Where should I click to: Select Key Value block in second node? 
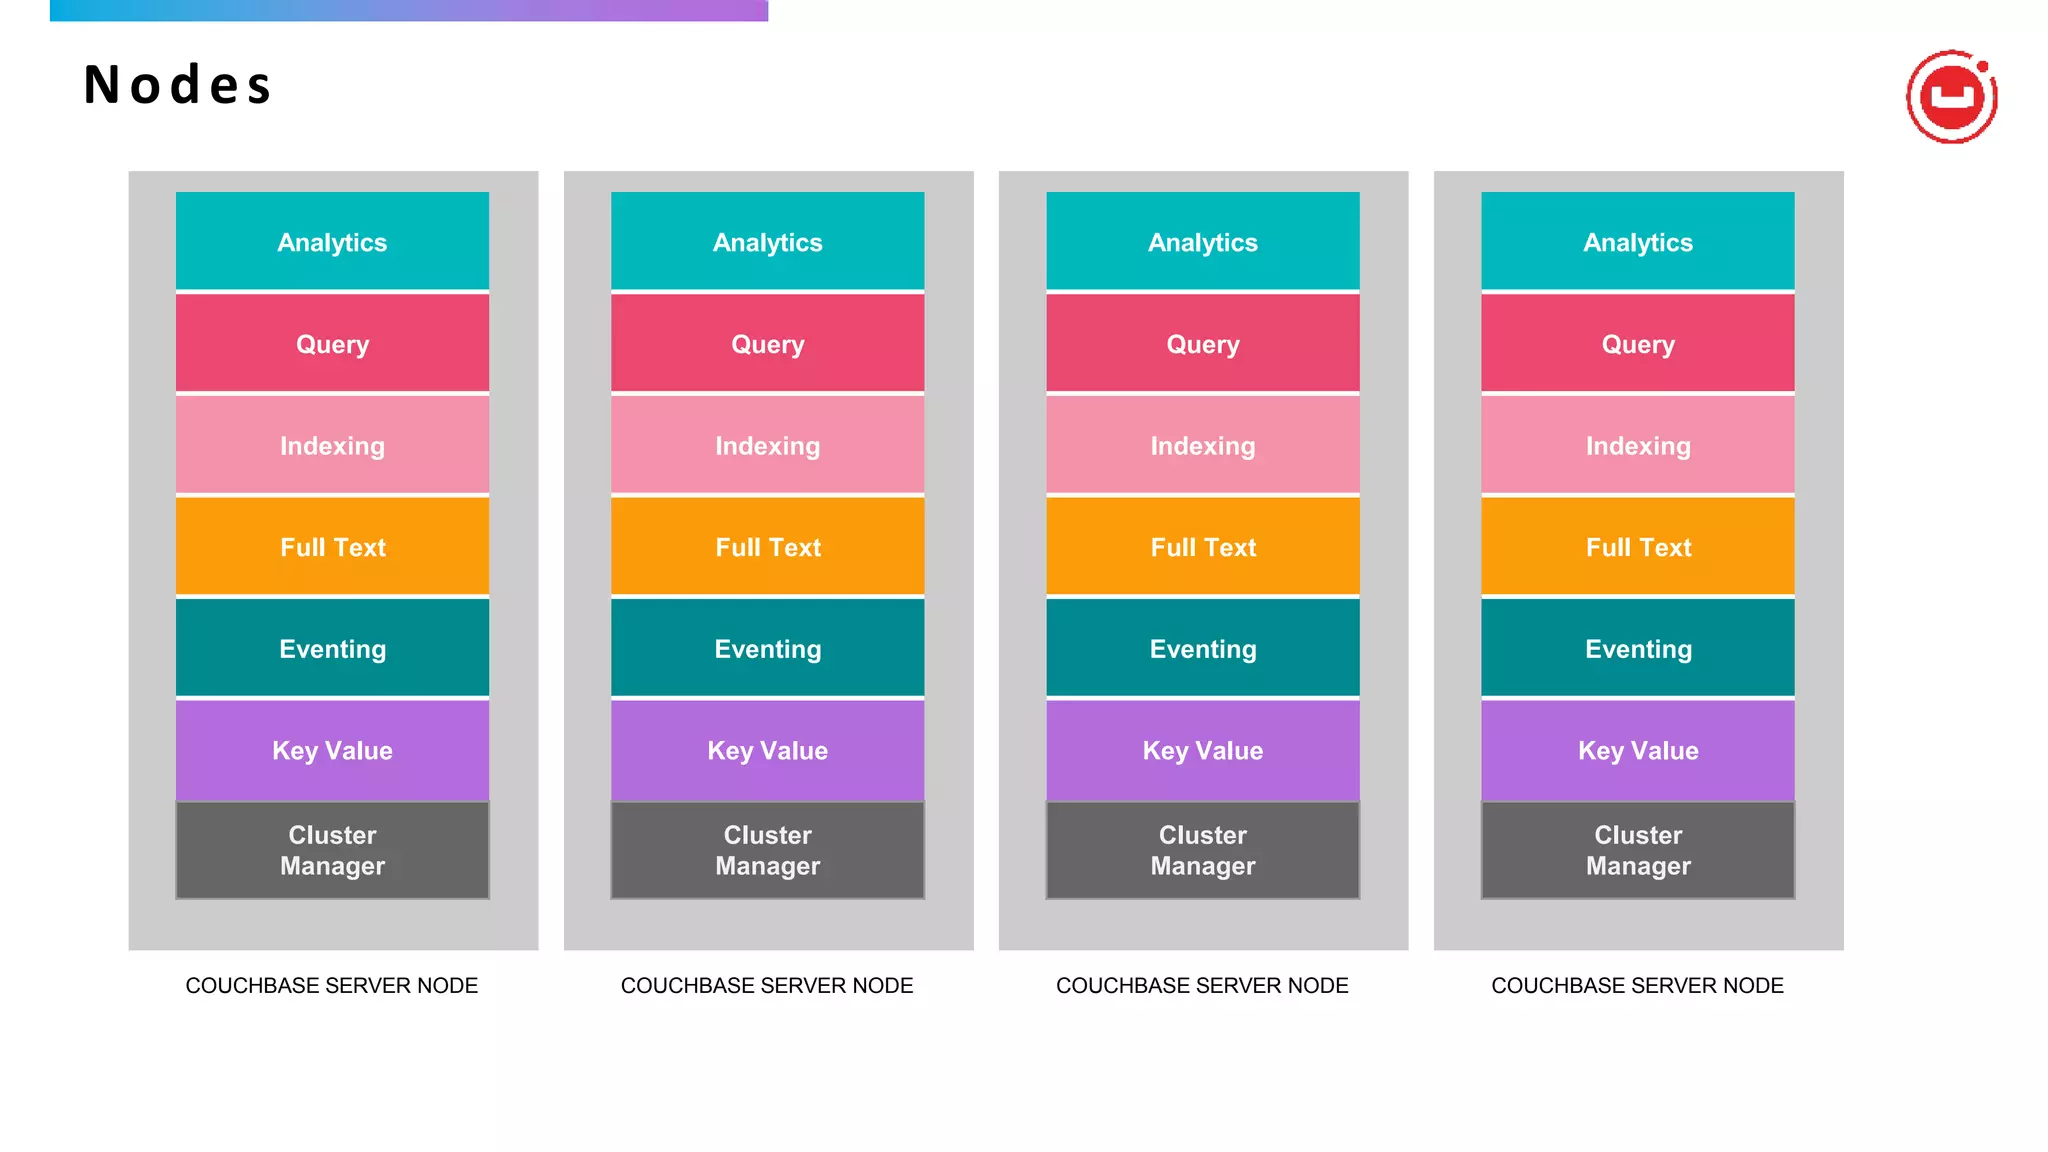click(x=767, y=750)
